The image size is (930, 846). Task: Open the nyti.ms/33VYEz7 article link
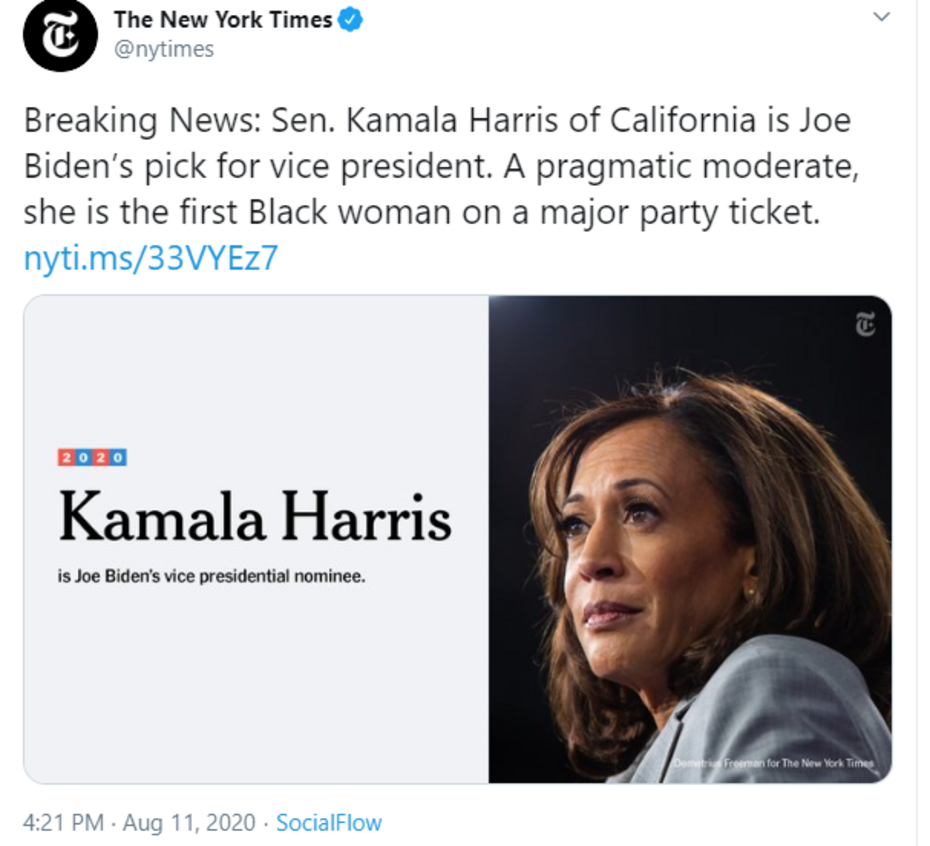pyautogui.click(x=150, y=258)
